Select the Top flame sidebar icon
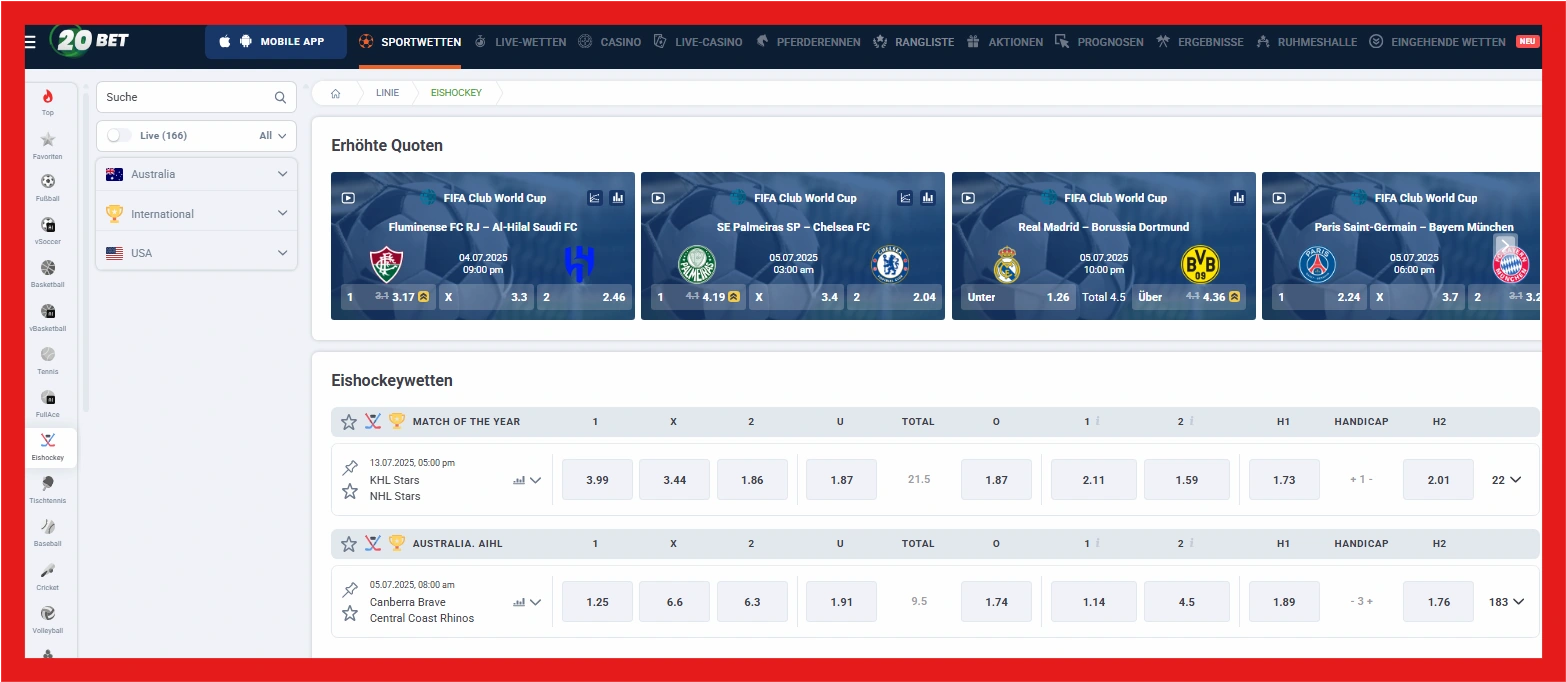 [48, 101]
